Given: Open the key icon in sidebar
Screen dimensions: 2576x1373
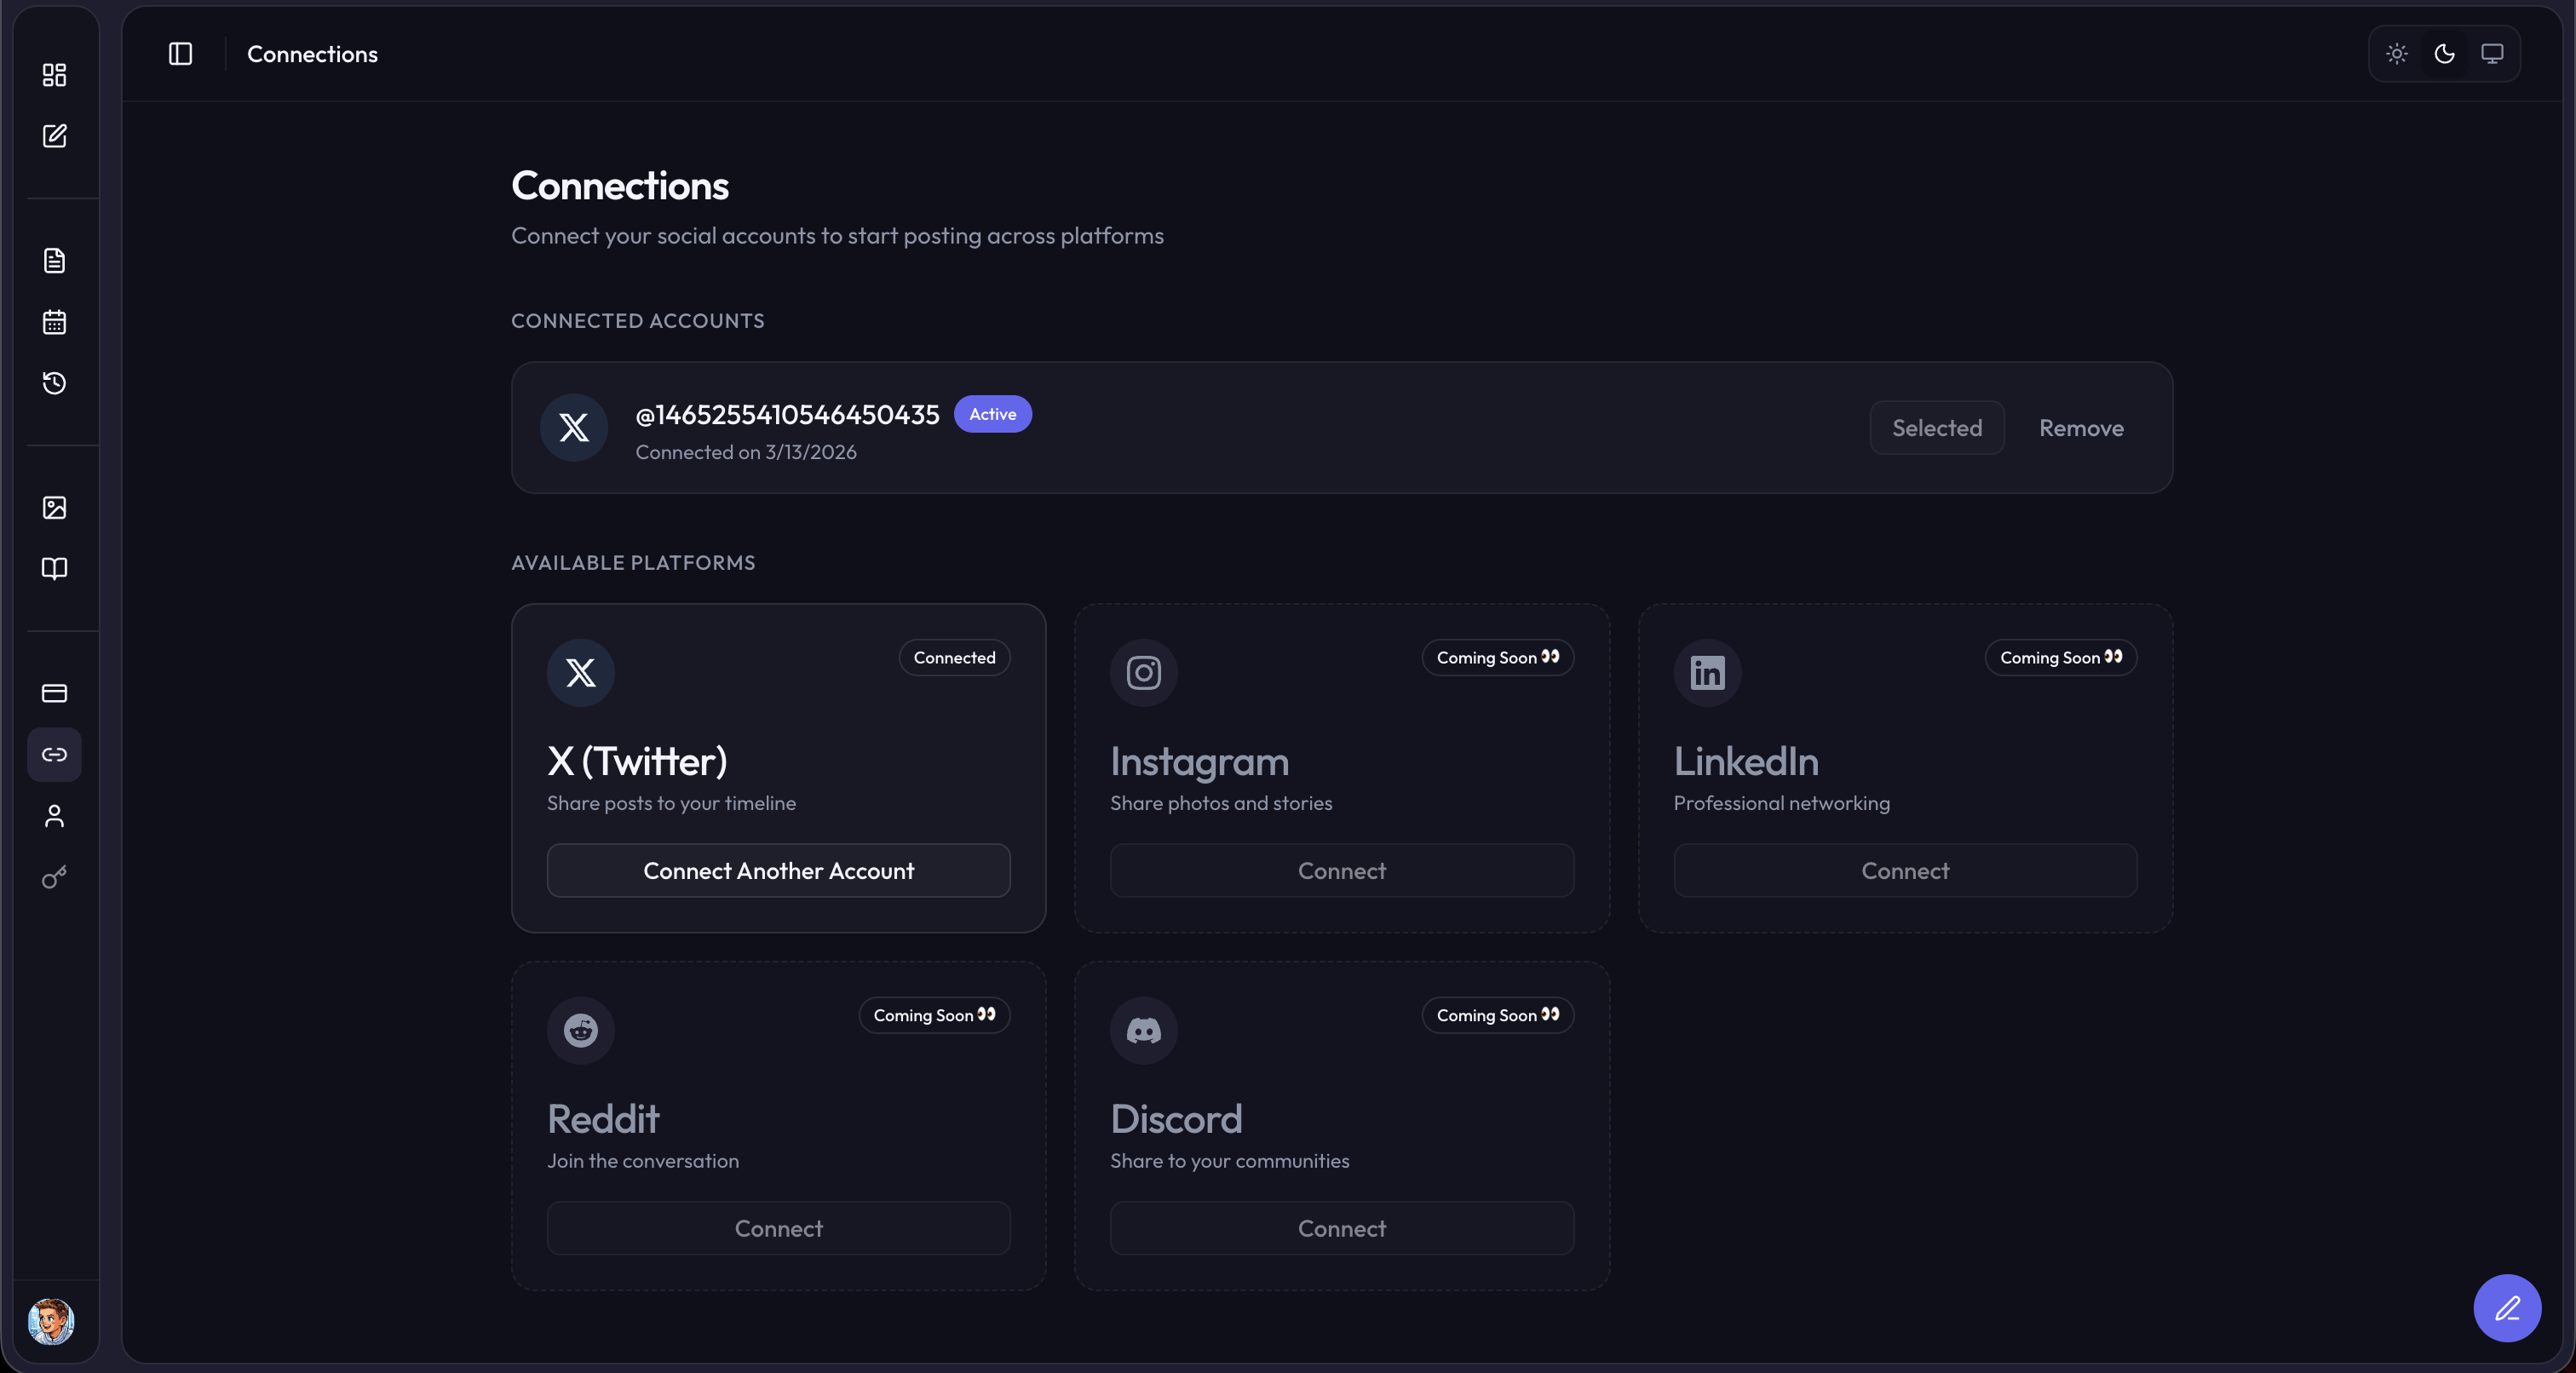Looking at the screenshot, I should pyautogui.click(x=54, y=877).
